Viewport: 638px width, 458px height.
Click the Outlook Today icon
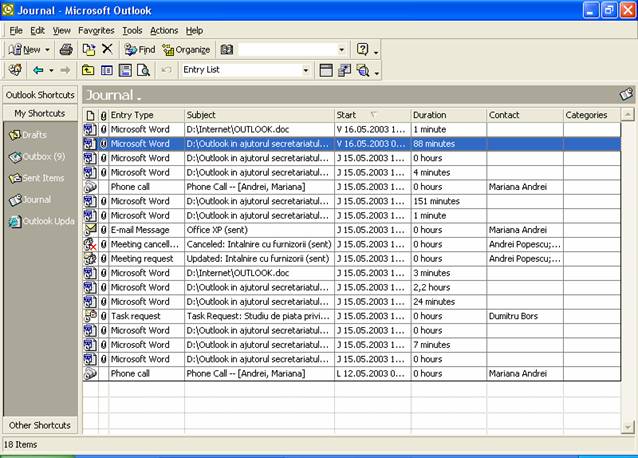15,70
